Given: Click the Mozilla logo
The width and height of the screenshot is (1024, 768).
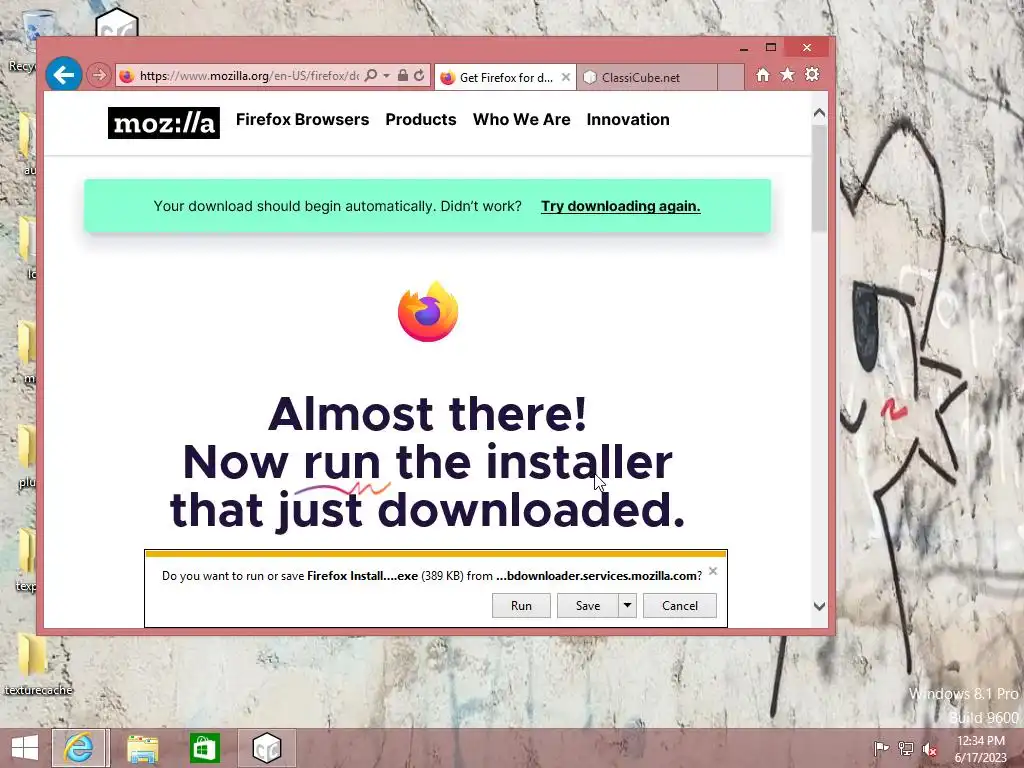Looking at the screenshot, I should pos(164,123).
